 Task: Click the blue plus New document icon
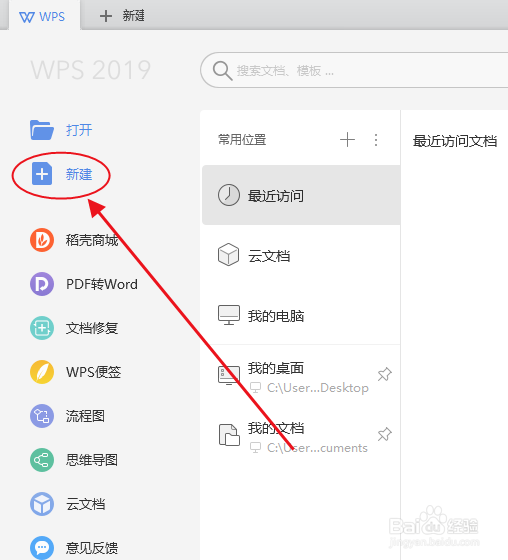coord(42,174)
